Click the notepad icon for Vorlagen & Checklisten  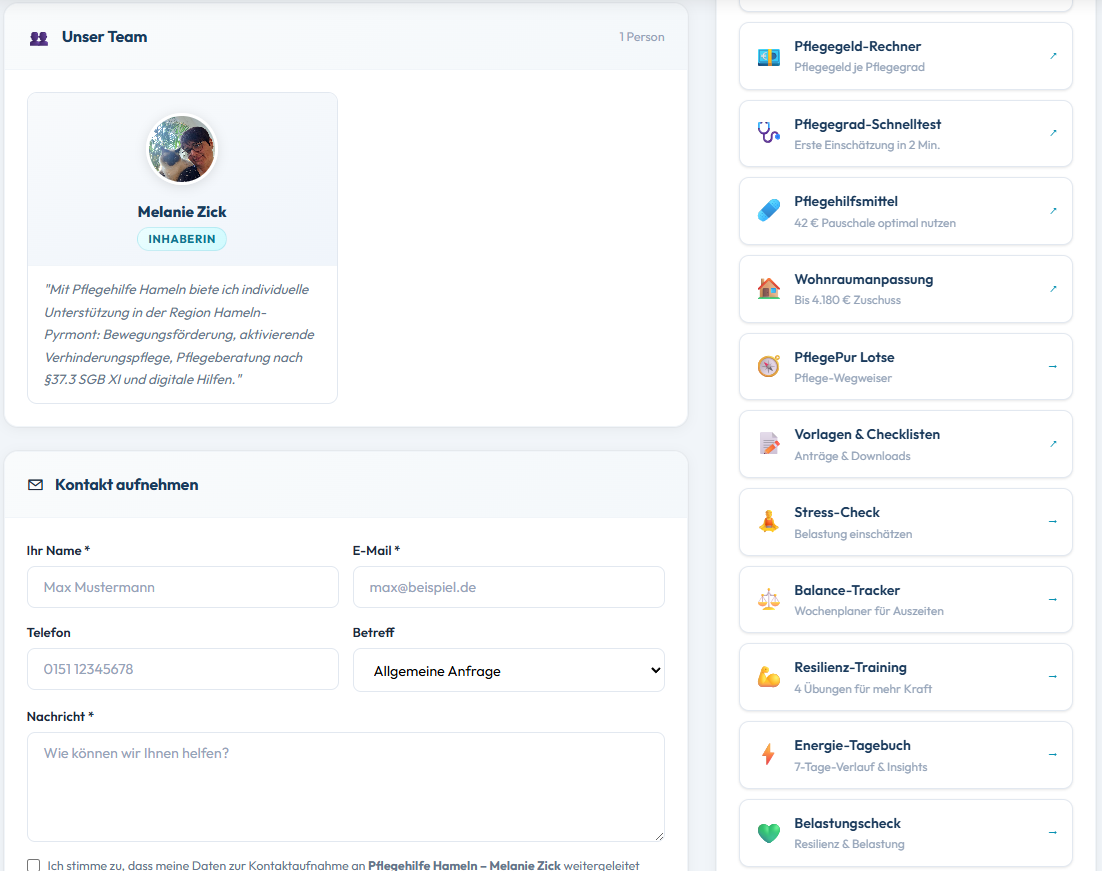pyautogui.click(x=768, y=444)
